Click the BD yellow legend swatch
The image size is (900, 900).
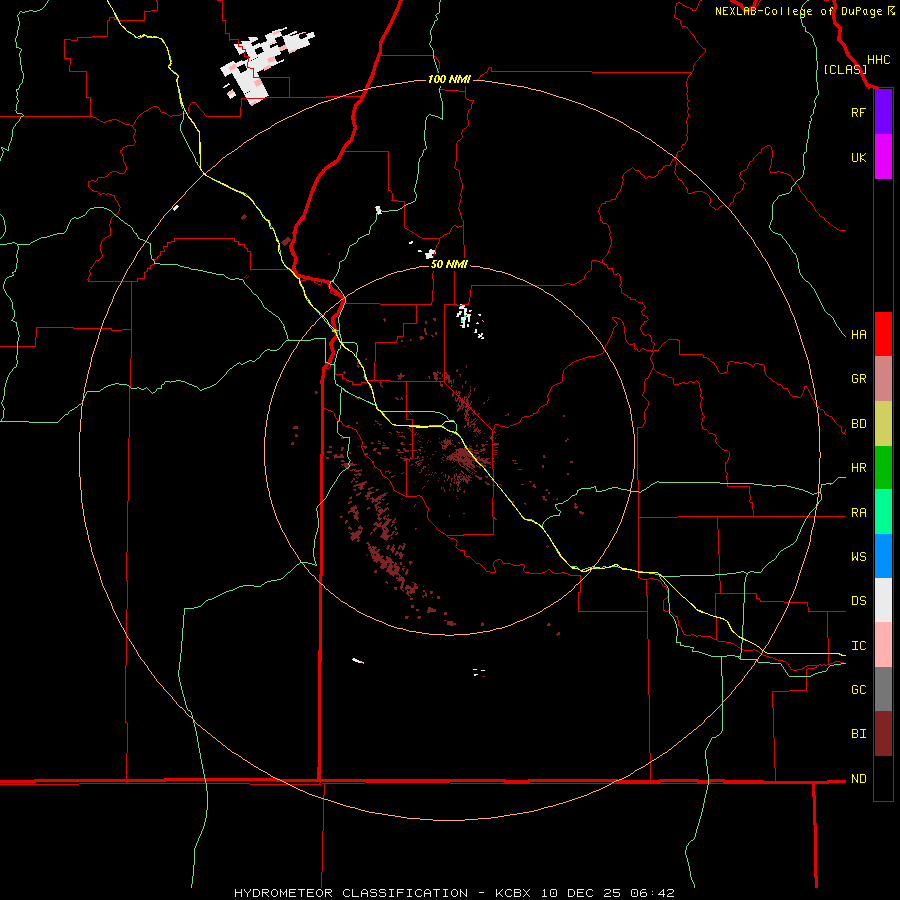[883, 424]
